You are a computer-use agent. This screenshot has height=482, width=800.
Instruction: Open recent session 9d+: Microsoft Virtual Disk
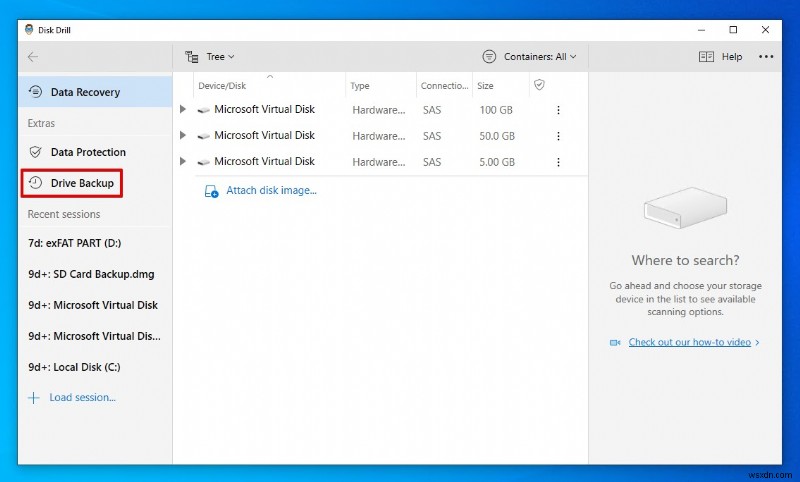93,305
